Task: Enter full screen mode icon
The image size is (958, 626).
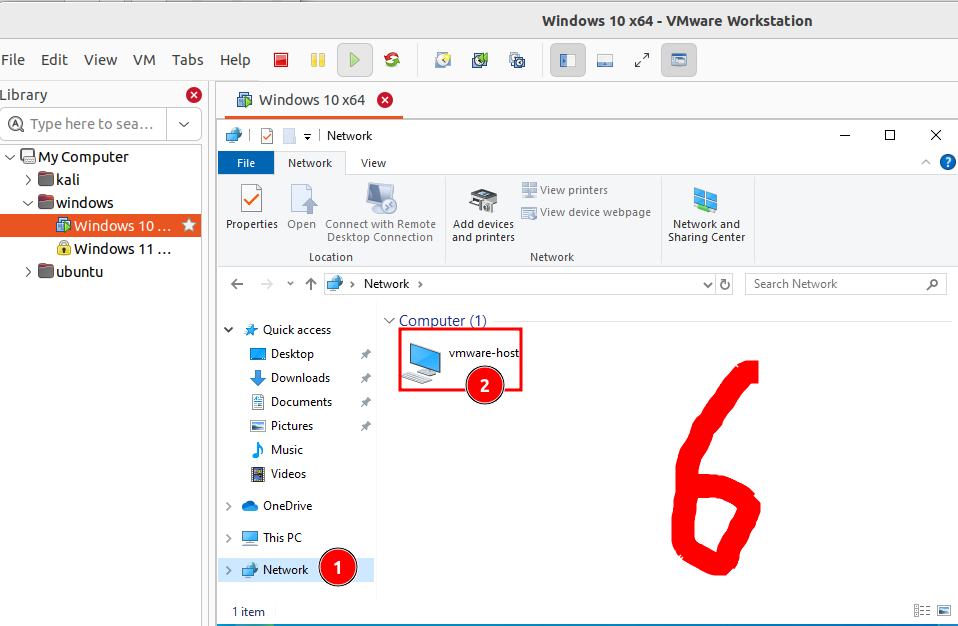Action: tap(642, 60)
